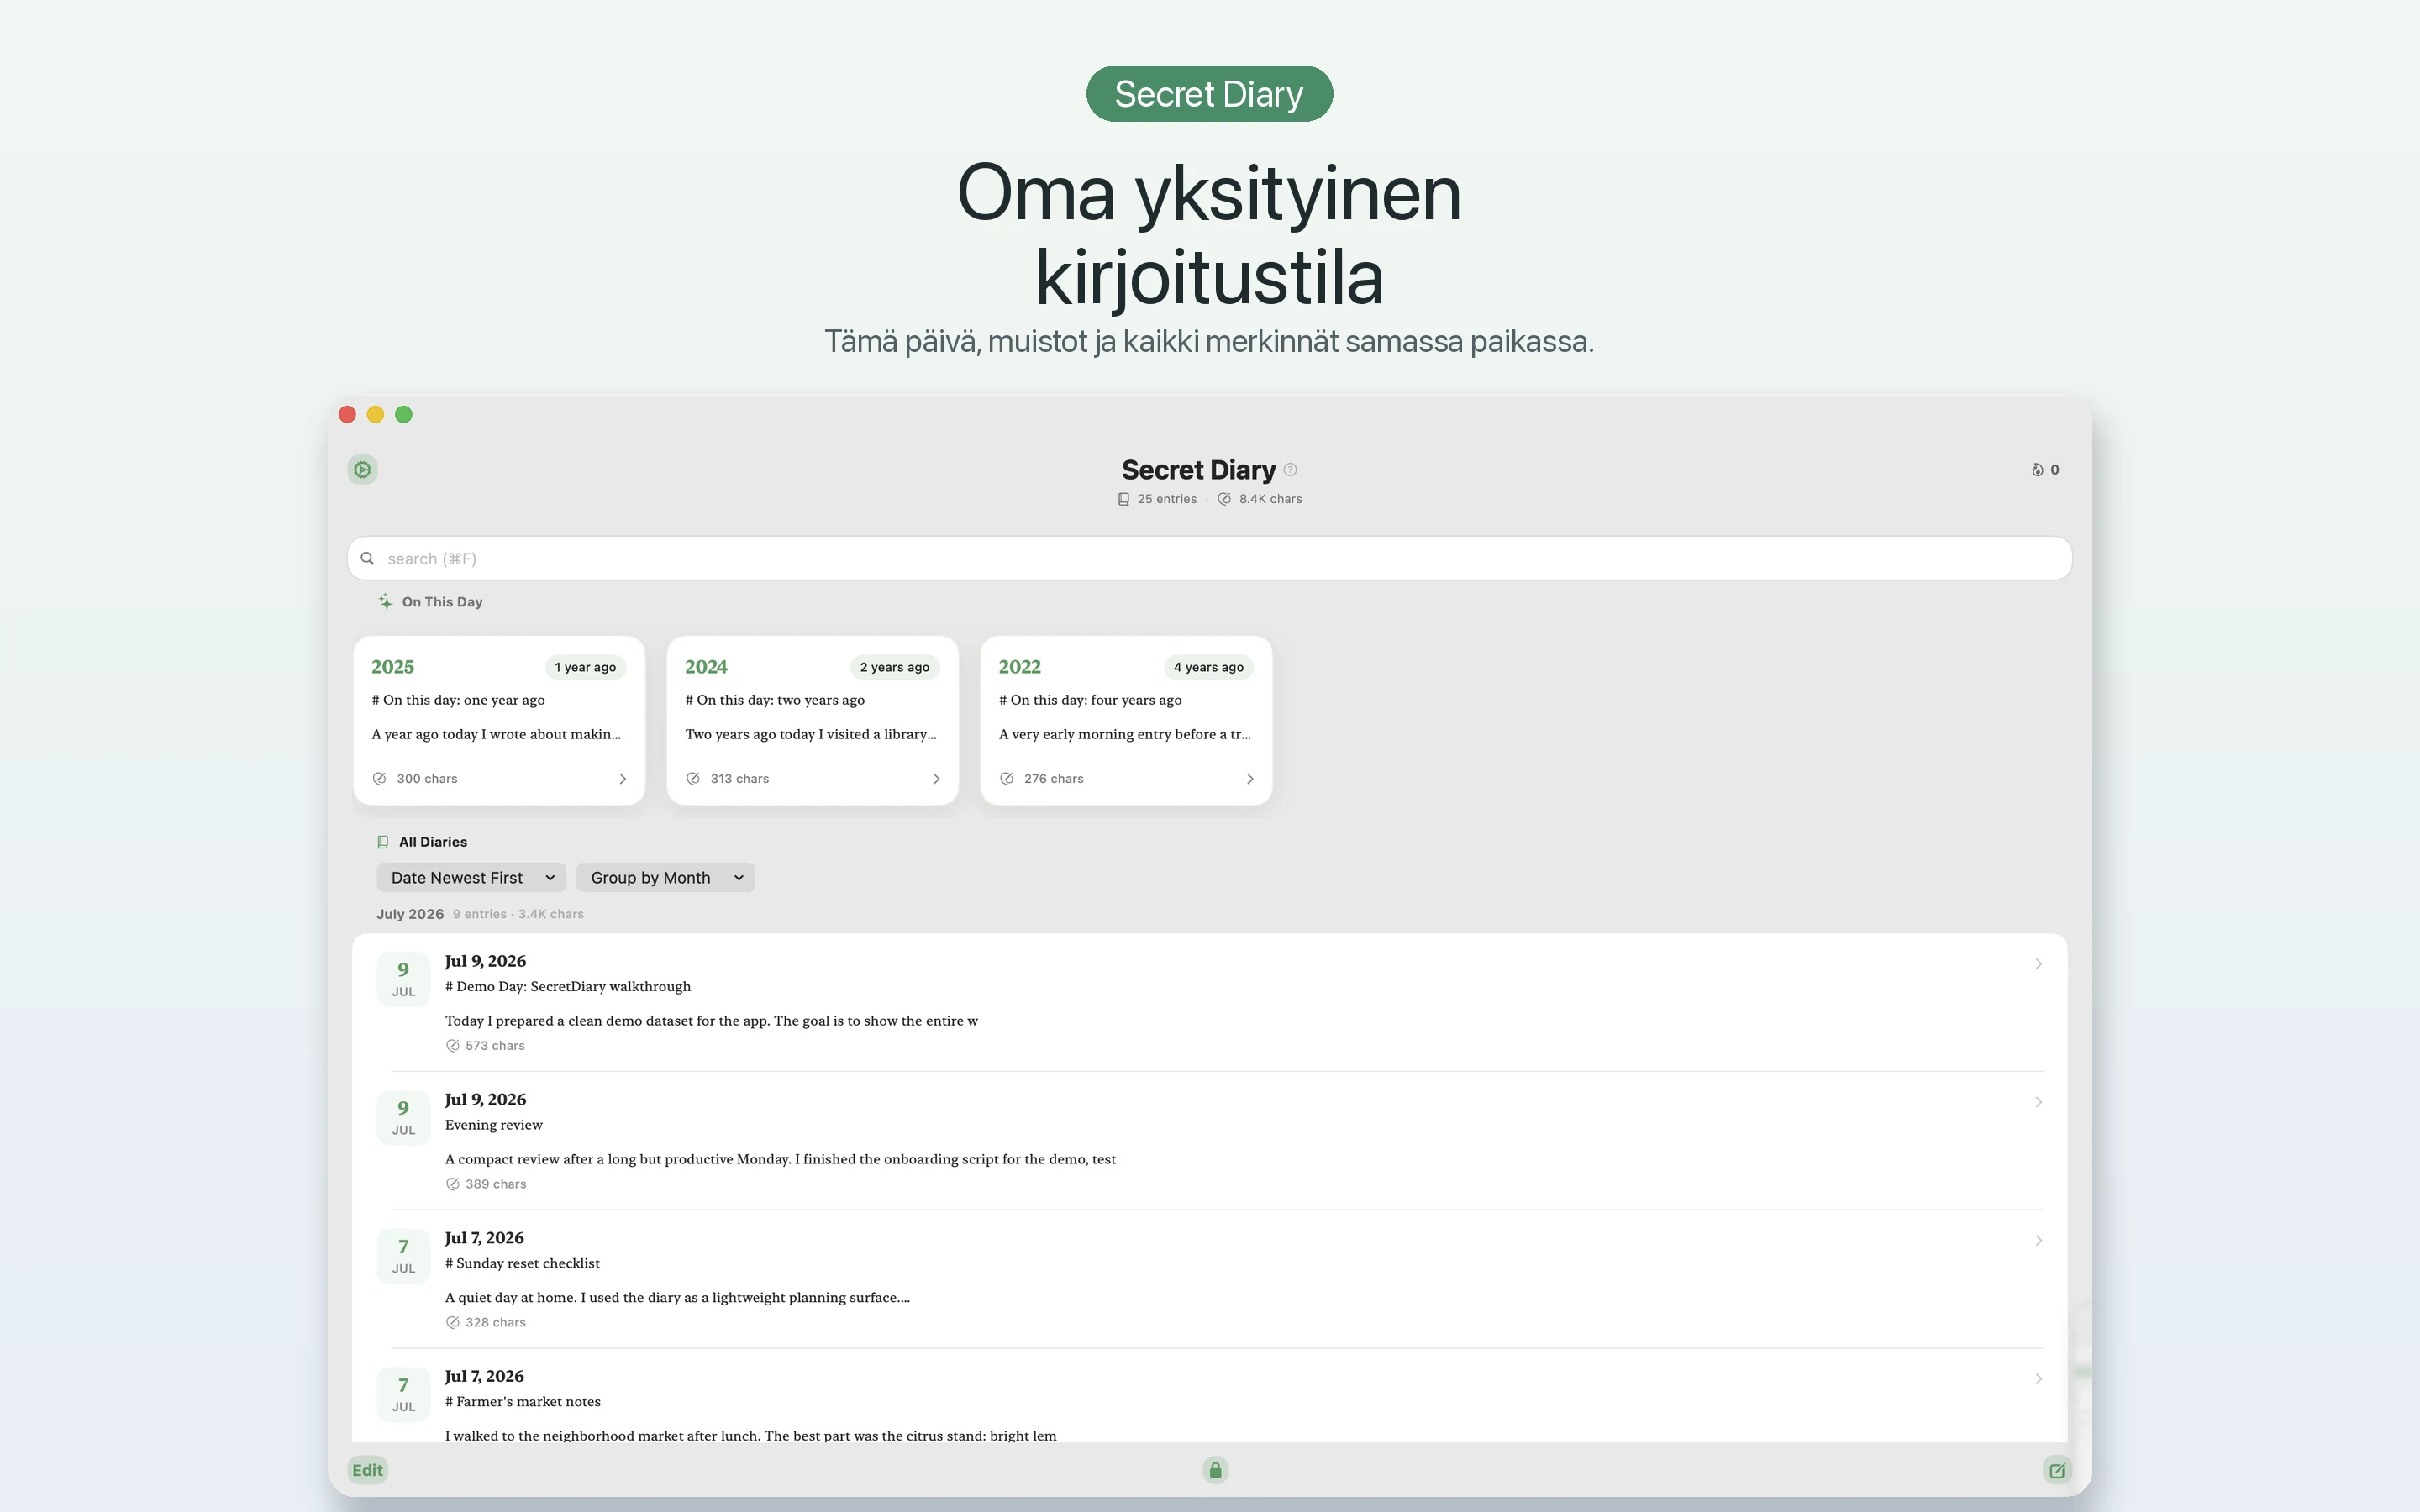Open the 2025 On This Day card
Image resolution: width=2420 pixels, height=1512 pixels.
coord(499,720)
